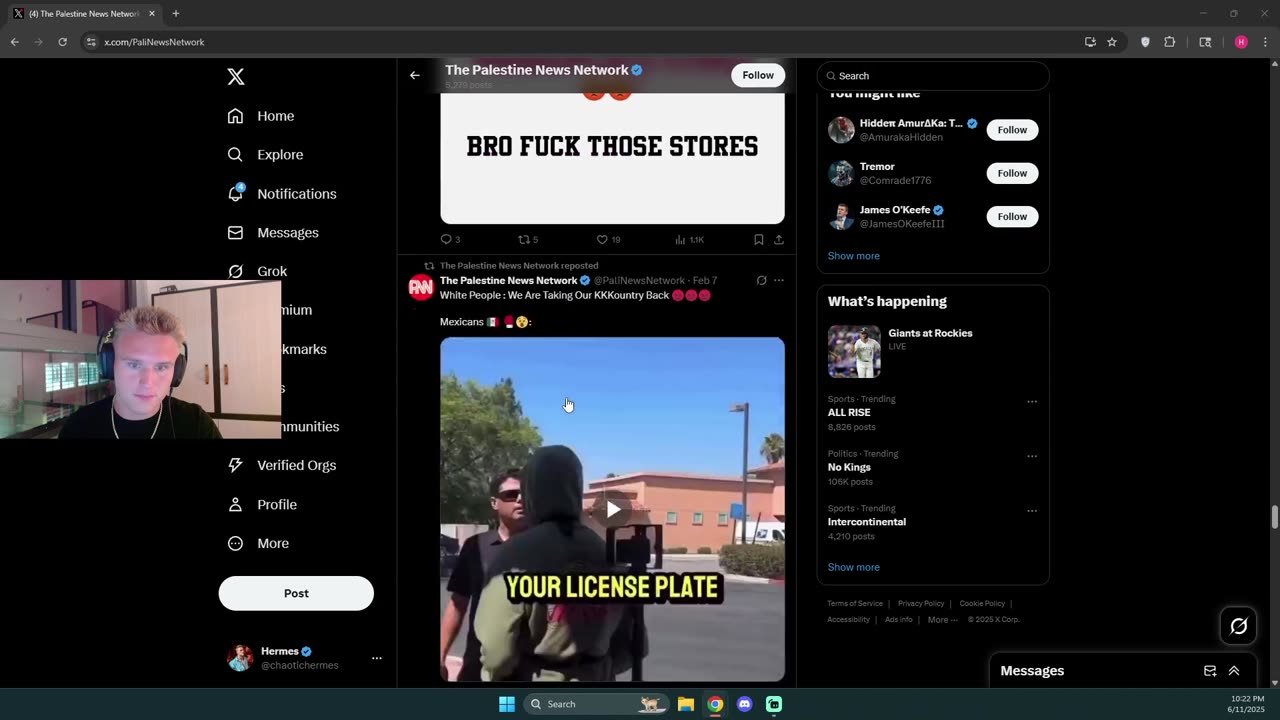Open the Chrome three-dot menu

(1265, 42)
